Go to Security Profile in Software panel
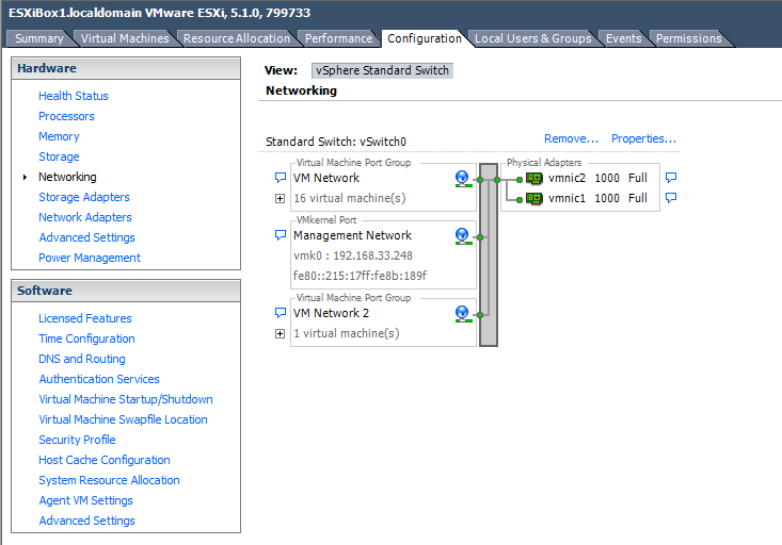Screen dimensions: 782x545 click(x=77, y=440)
